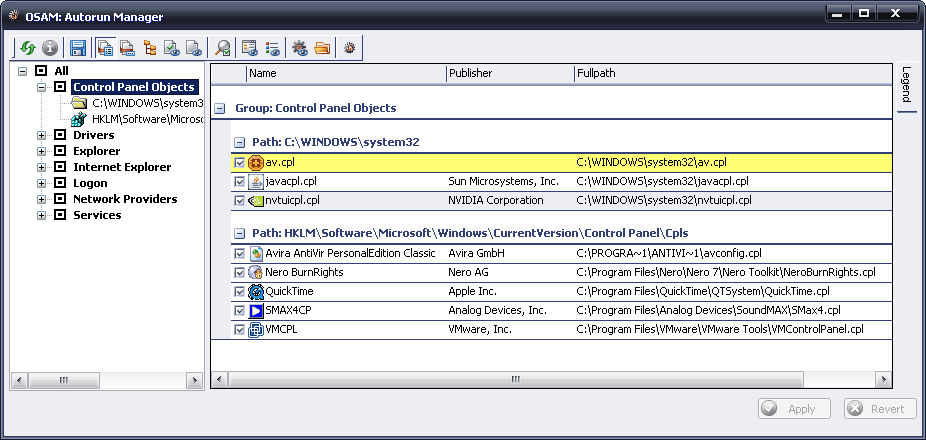The image size is (926, 440).
Task: Click tree panel scrollbar right arrow
Action: 194,380
